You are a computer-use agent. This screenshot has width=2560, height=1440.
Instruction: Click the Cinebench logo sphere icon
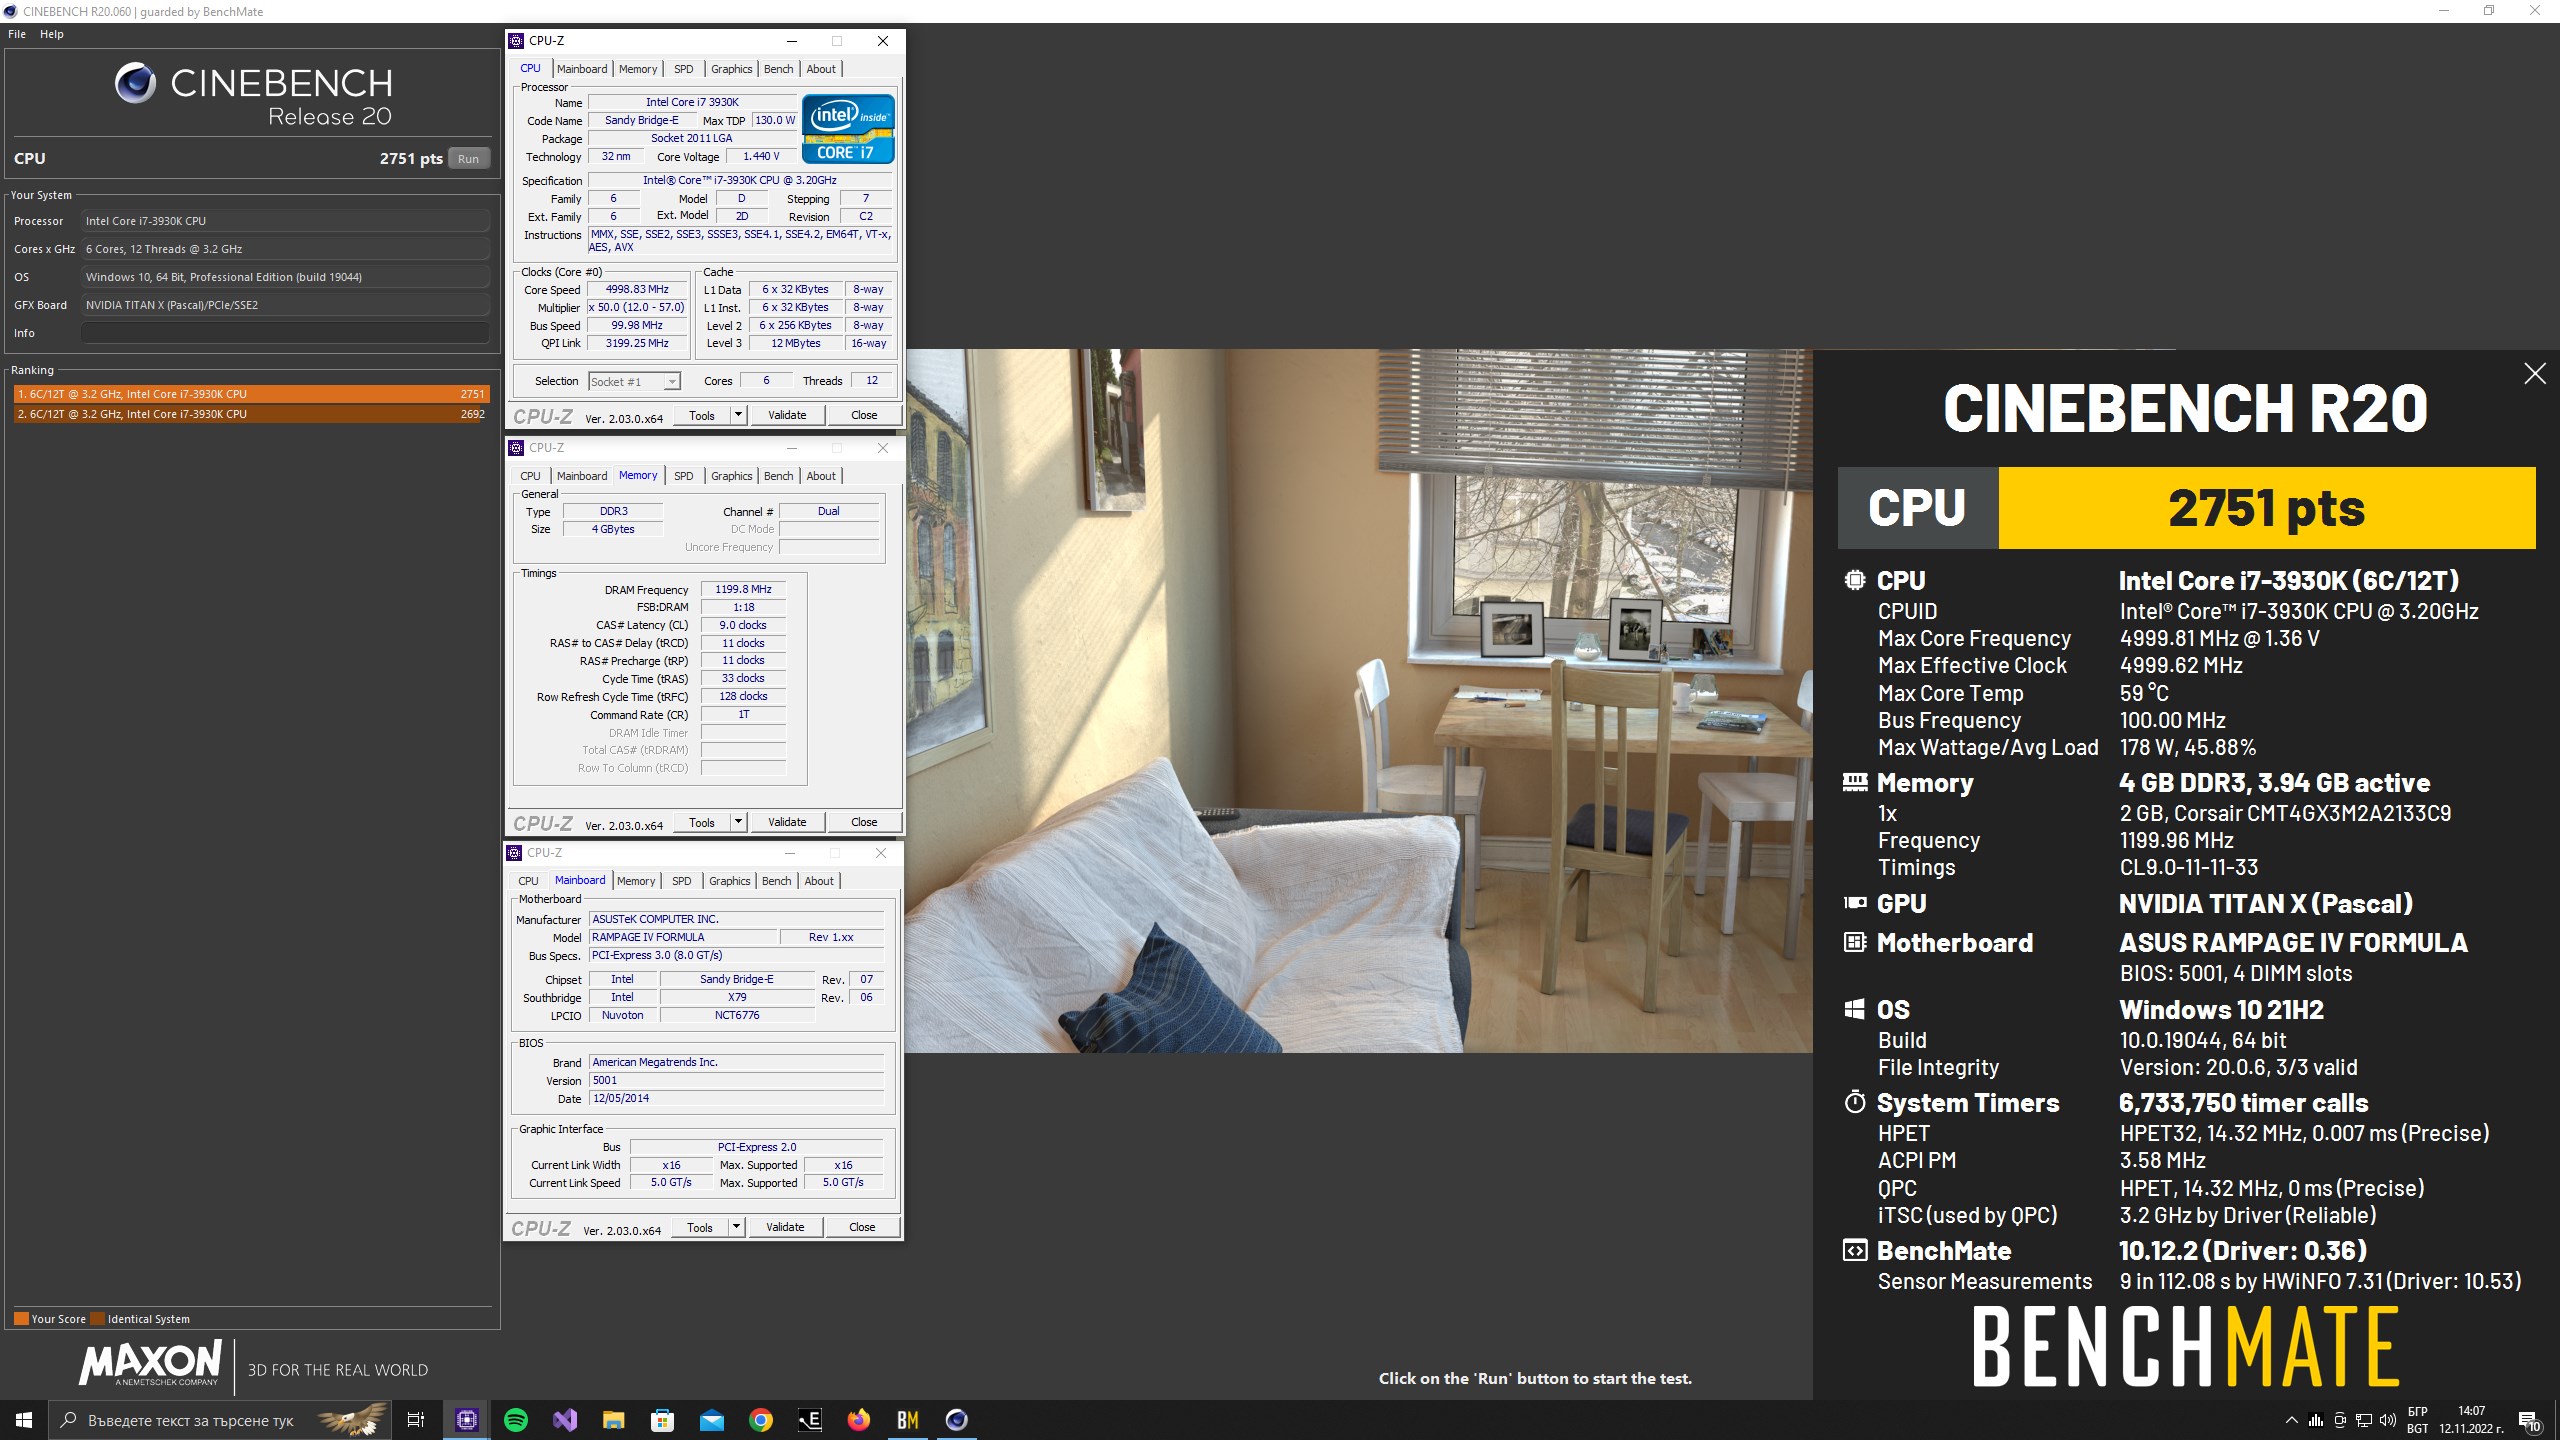(135, 83)
